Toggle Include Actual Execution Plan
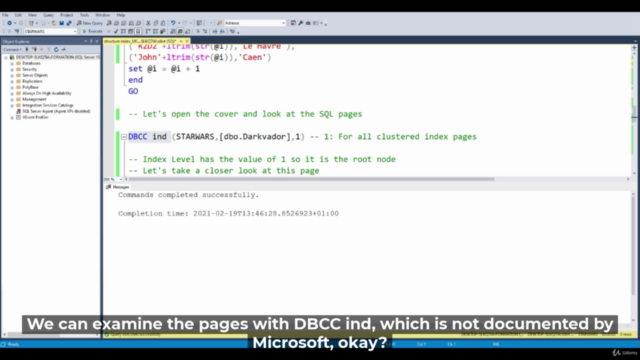Image resolution: width=640 pixels, height=360 pixels. 148,31
